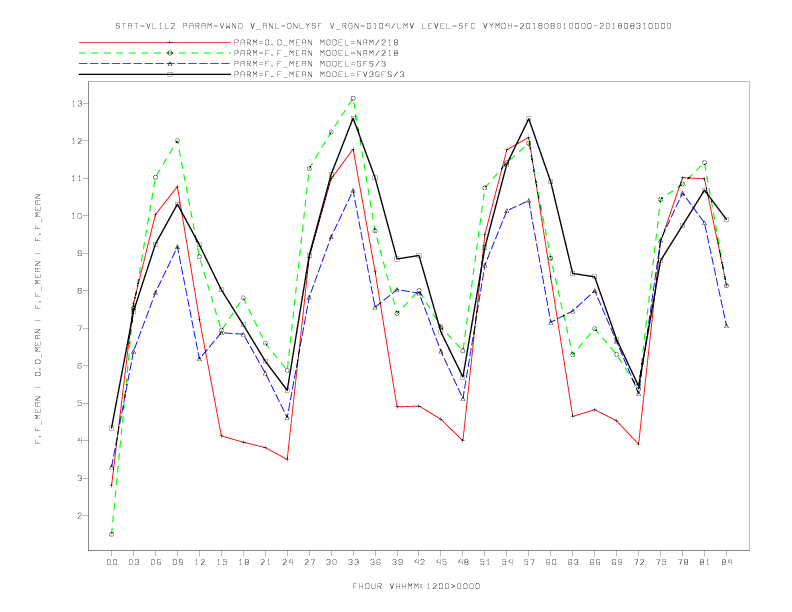Click x-axis tick label 45
The image size is (792, 612).
pyautogui.click(x=441, y=562)
